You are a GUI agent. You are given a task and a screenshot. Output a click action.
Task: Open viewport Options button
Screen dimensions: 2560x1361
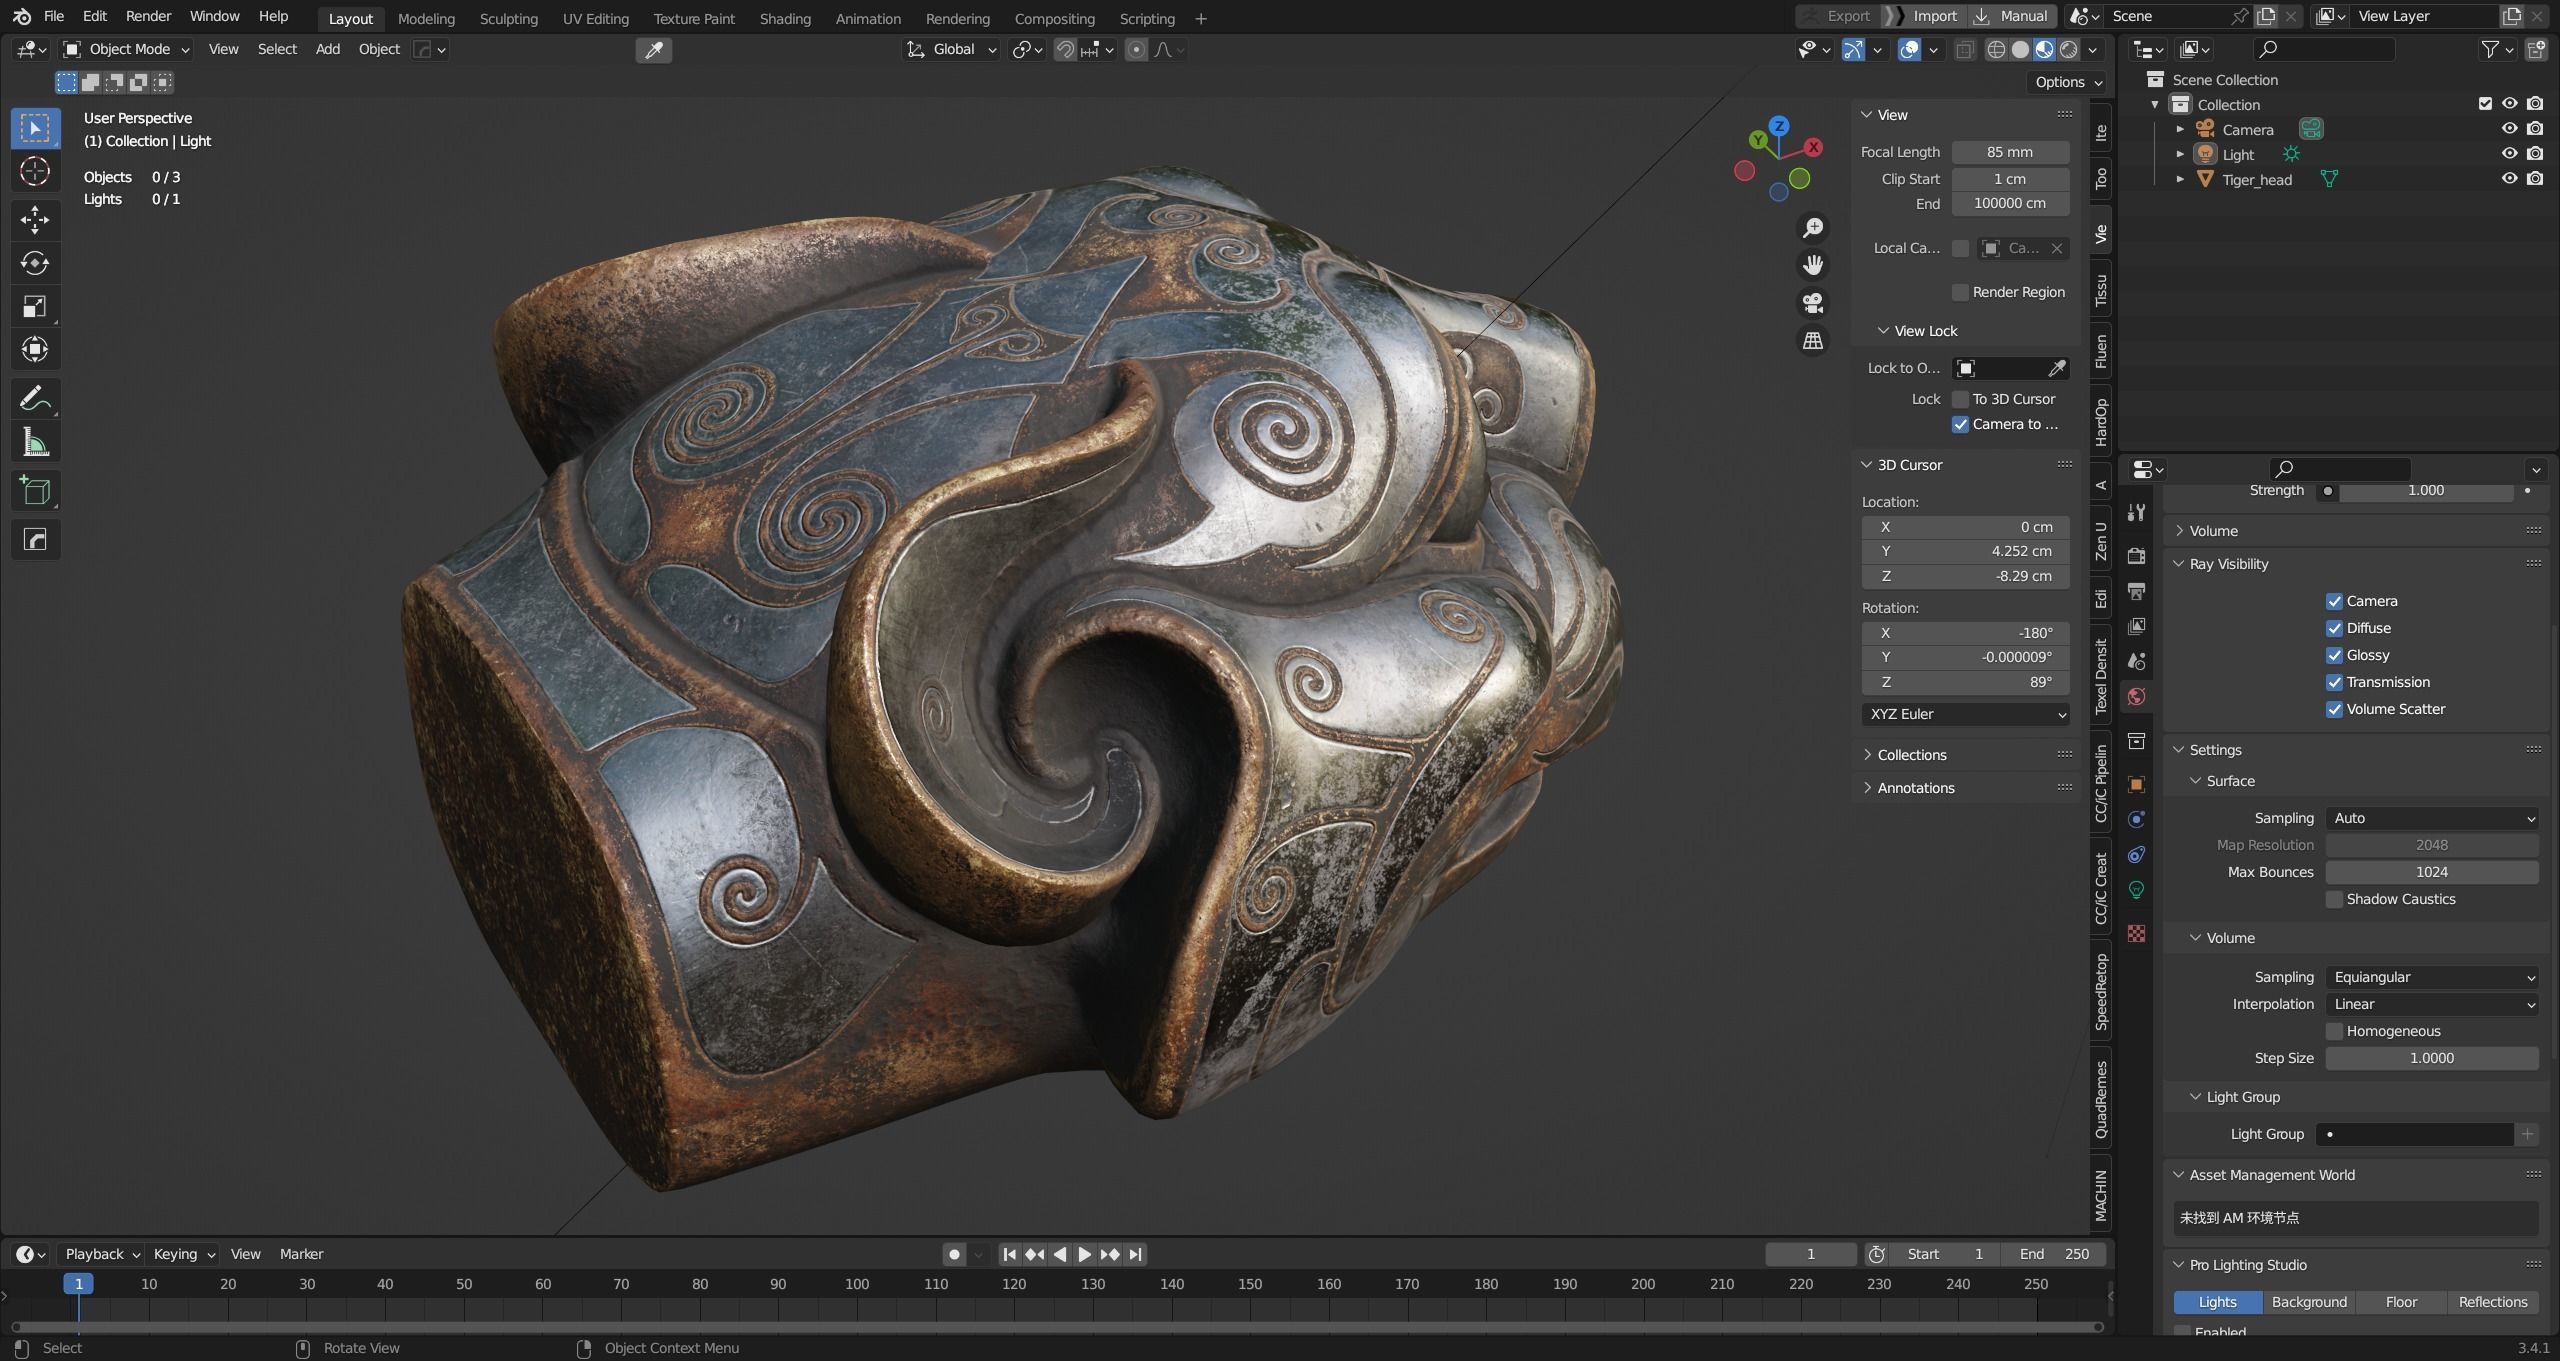click(x=2068, y=82)
